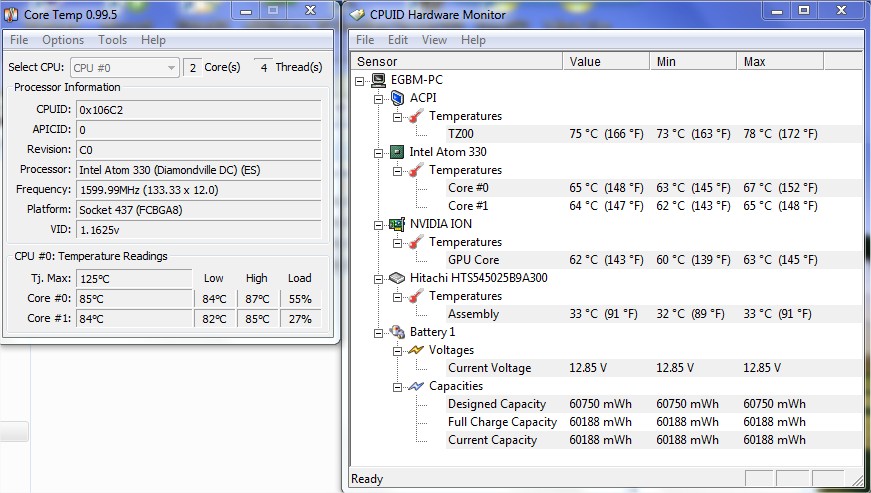Click the Value column header

606,61
